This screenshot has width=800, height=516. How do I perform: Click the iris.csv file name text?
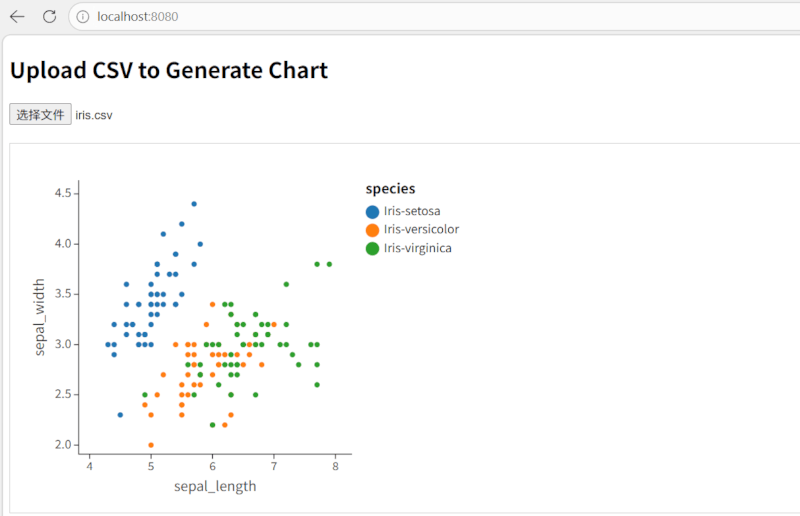(94, 115)
